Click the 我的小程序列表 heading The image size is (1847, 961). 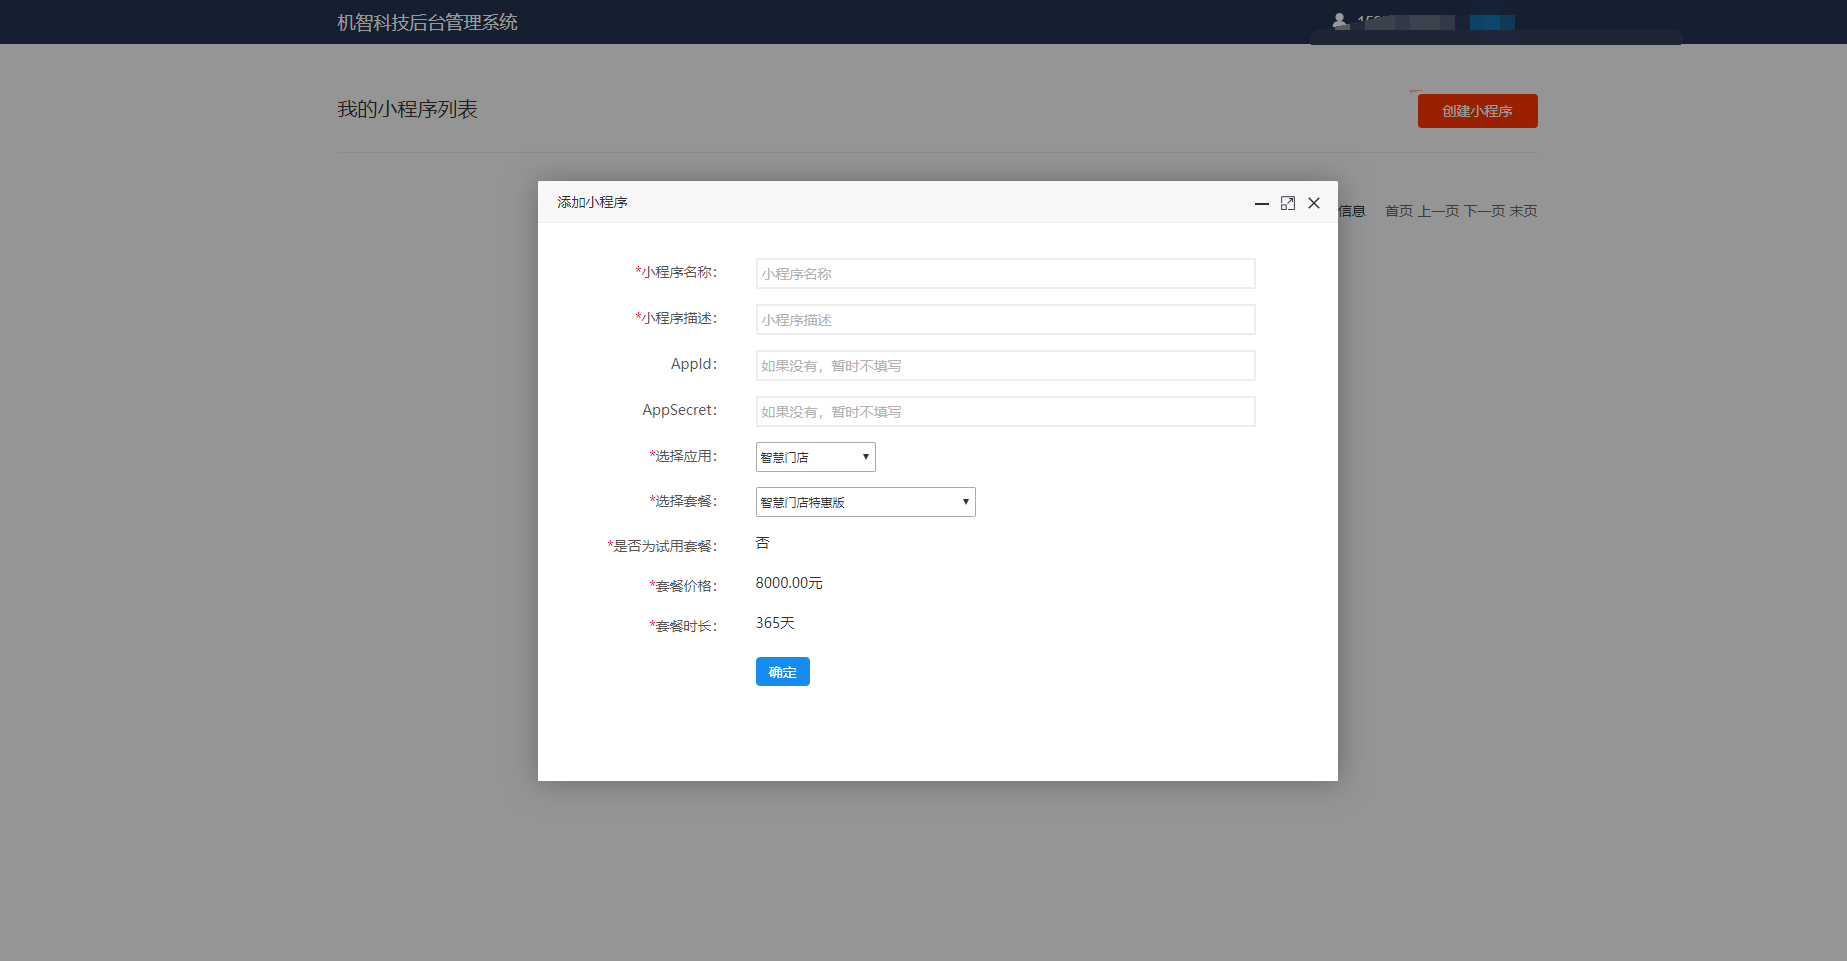point(407,109)
